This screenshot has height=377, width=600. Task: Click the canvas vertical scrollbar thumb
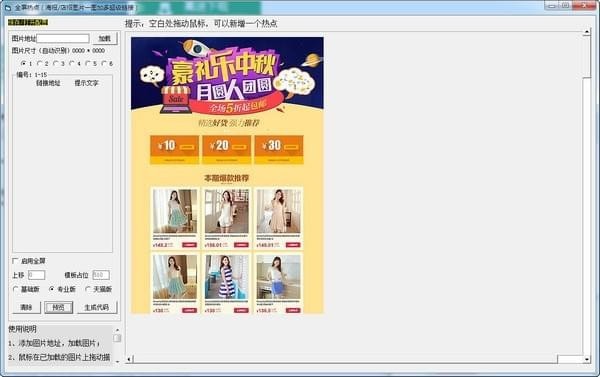[x=587, y=57]
